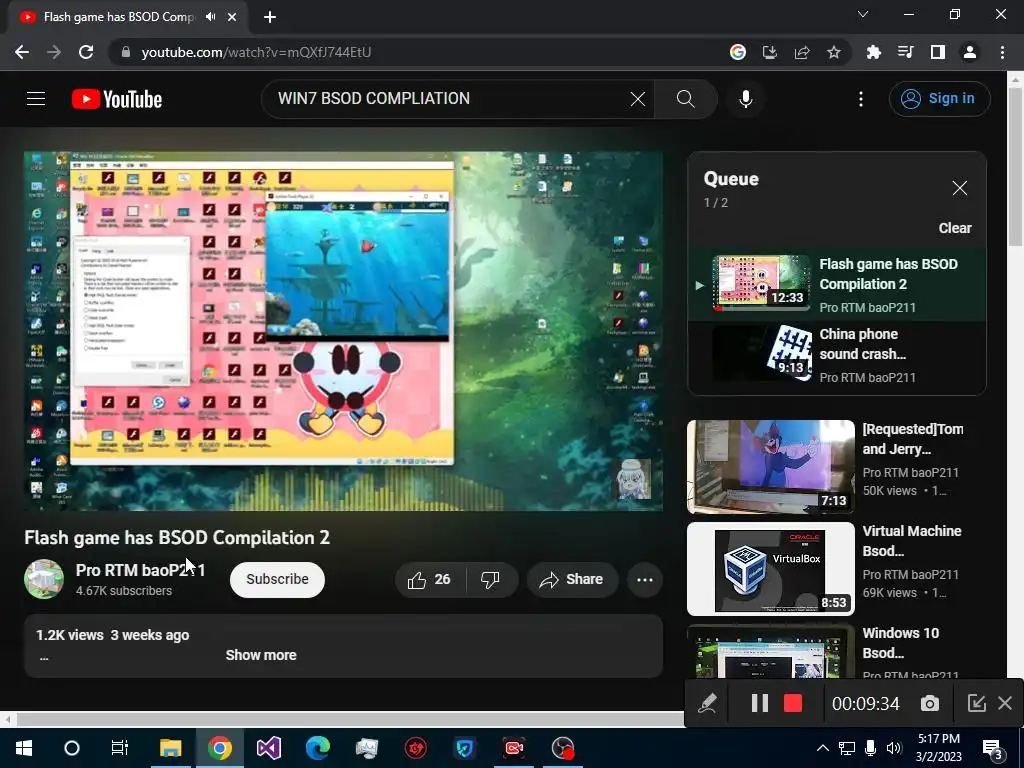Open YouTube settings three-dot menu

(861, 99)
